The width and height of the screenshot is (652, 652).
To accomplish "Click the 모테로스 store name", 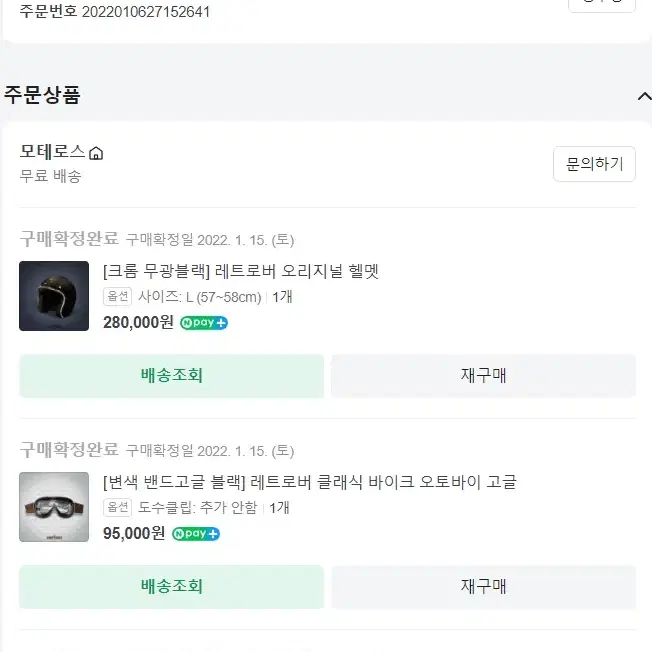I will (x=52, y=151).
